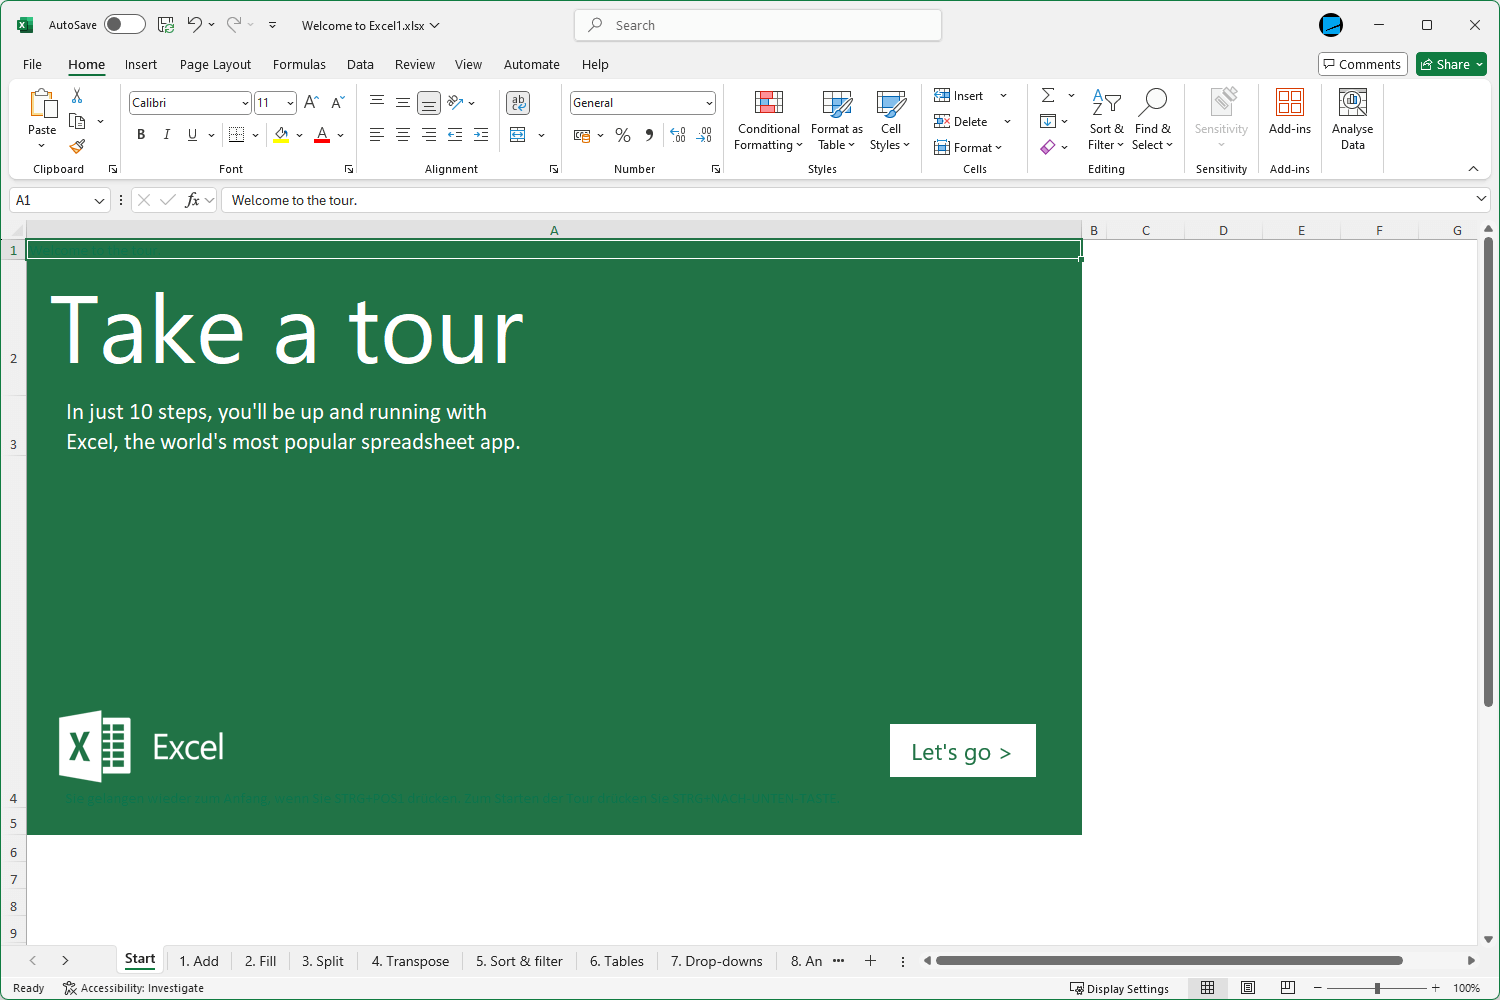Toggle AutoSave on

pos(124,23)
